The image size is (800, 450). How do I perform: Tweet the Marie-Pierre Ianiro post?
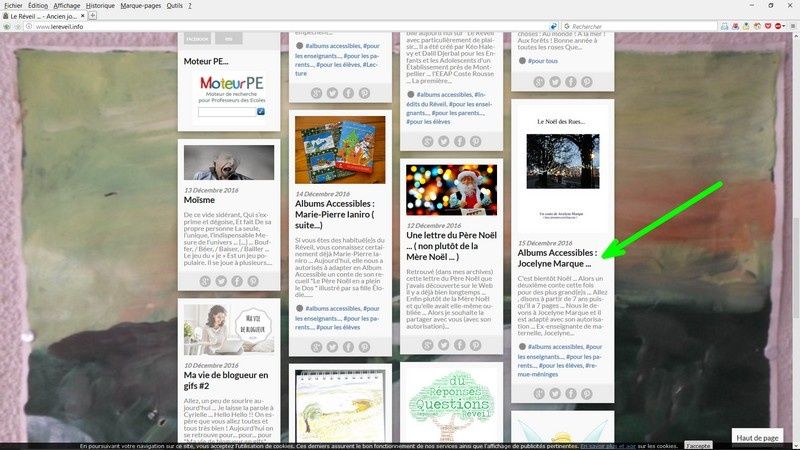point(332,347)
